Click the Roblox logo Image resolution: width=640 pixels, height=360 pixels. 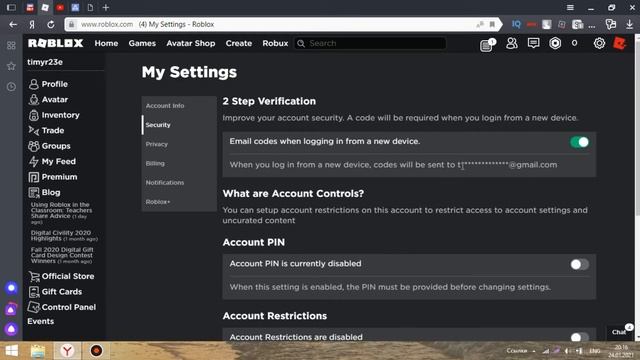tap(56, 43)
